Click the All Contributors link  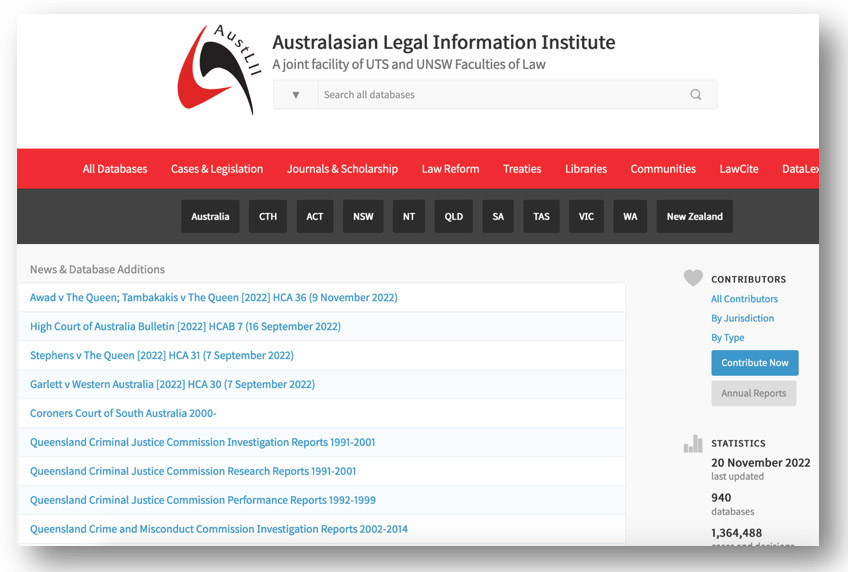pos(744,299)
